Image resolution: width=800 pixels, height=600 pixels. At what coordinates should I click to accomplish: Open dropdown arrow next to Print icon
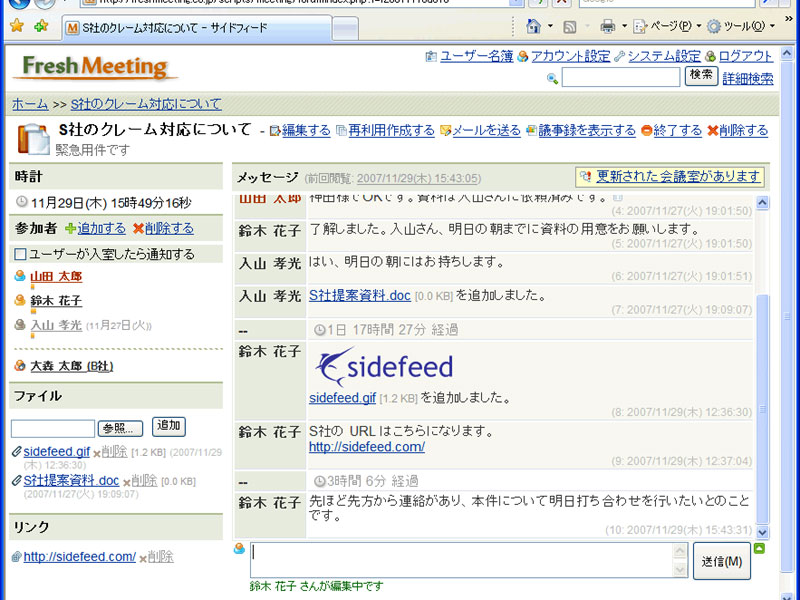point(623,26)
